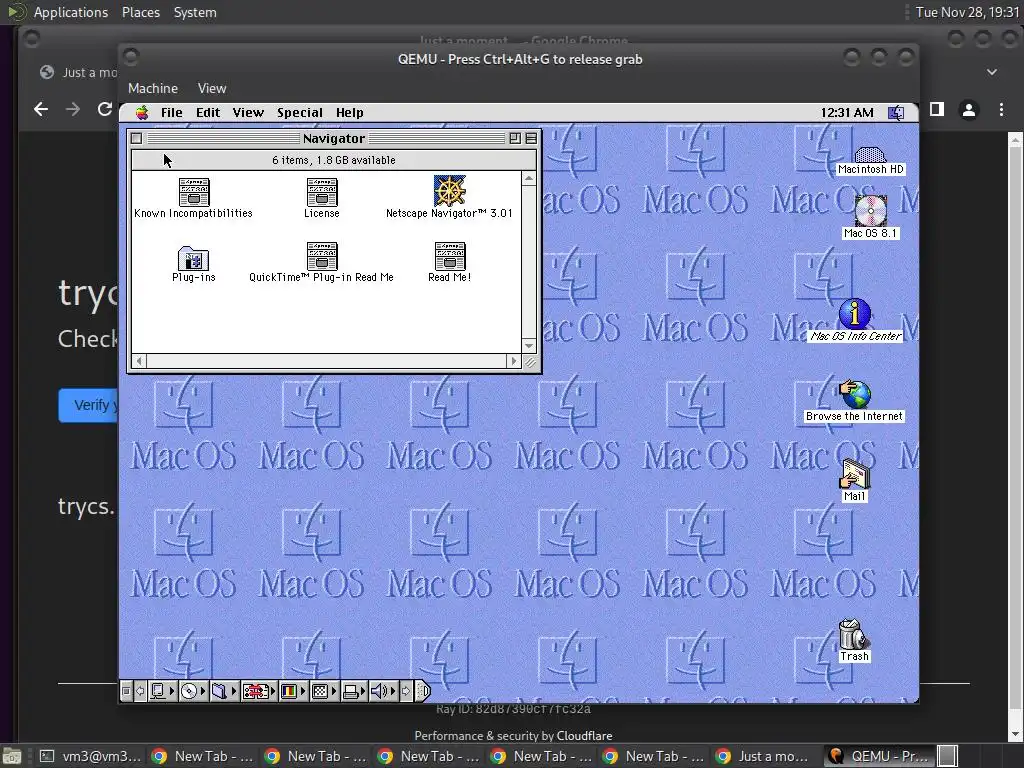The height and width of the screenshot is (768, 1024).
Task: Open the Mail desktop icon
Action: point(855,474)
